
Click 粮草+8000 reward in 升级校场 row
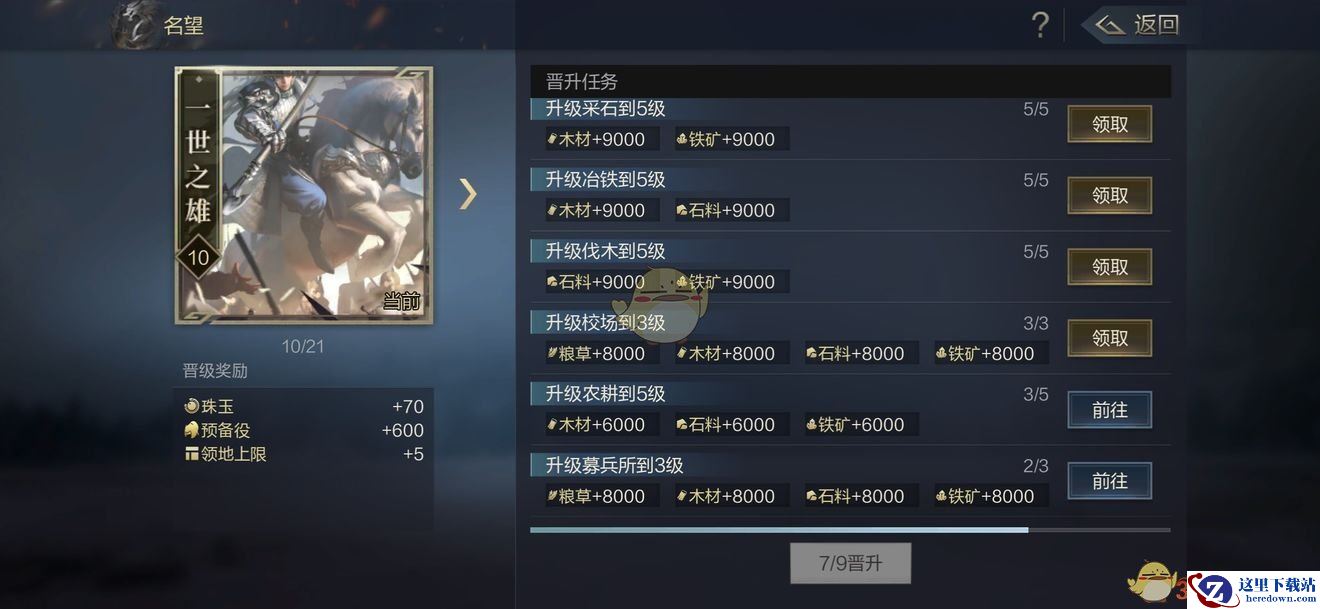point(596,353)
